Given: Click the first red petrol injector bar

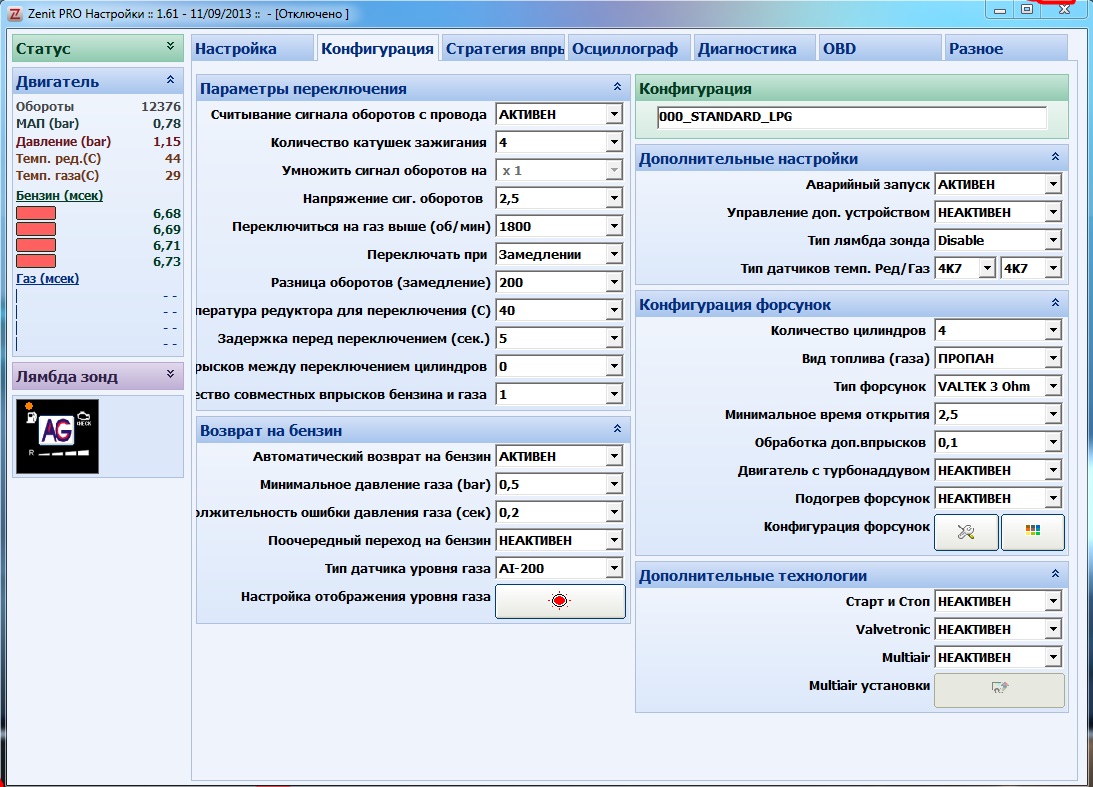Looking at the screenshot, I should pyautogui.click(x=36, y=213).
